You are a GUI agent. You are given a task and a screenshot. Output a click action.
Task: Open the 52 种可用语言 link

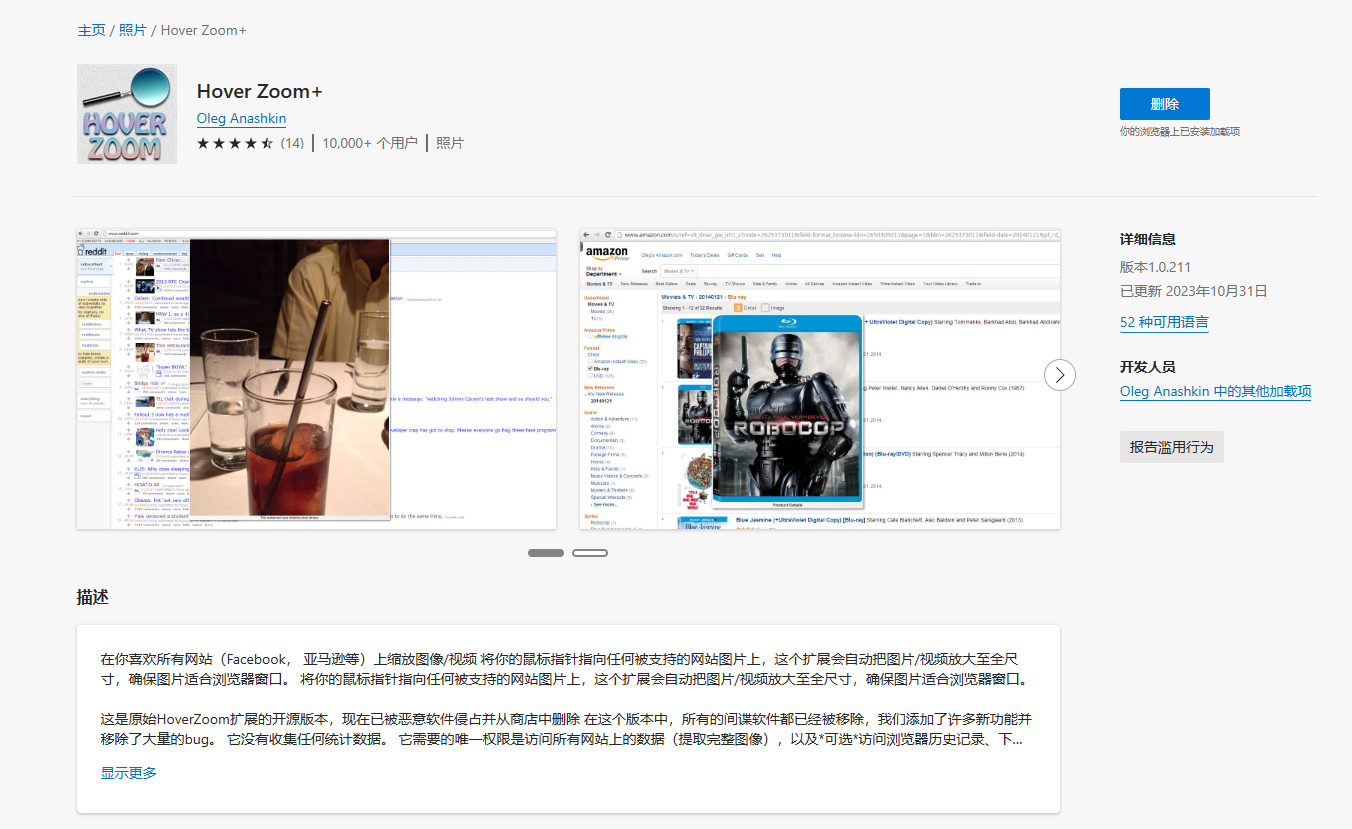(1164, 322)
